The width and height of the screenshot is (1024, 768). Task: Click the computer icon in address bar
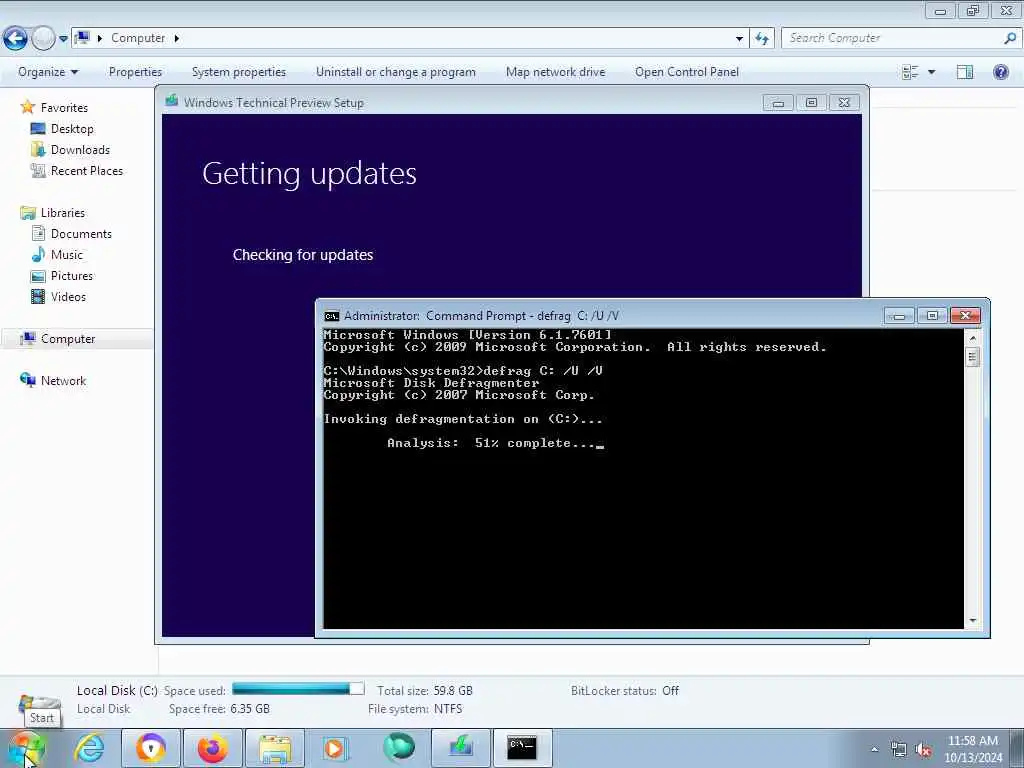[82, 37]
